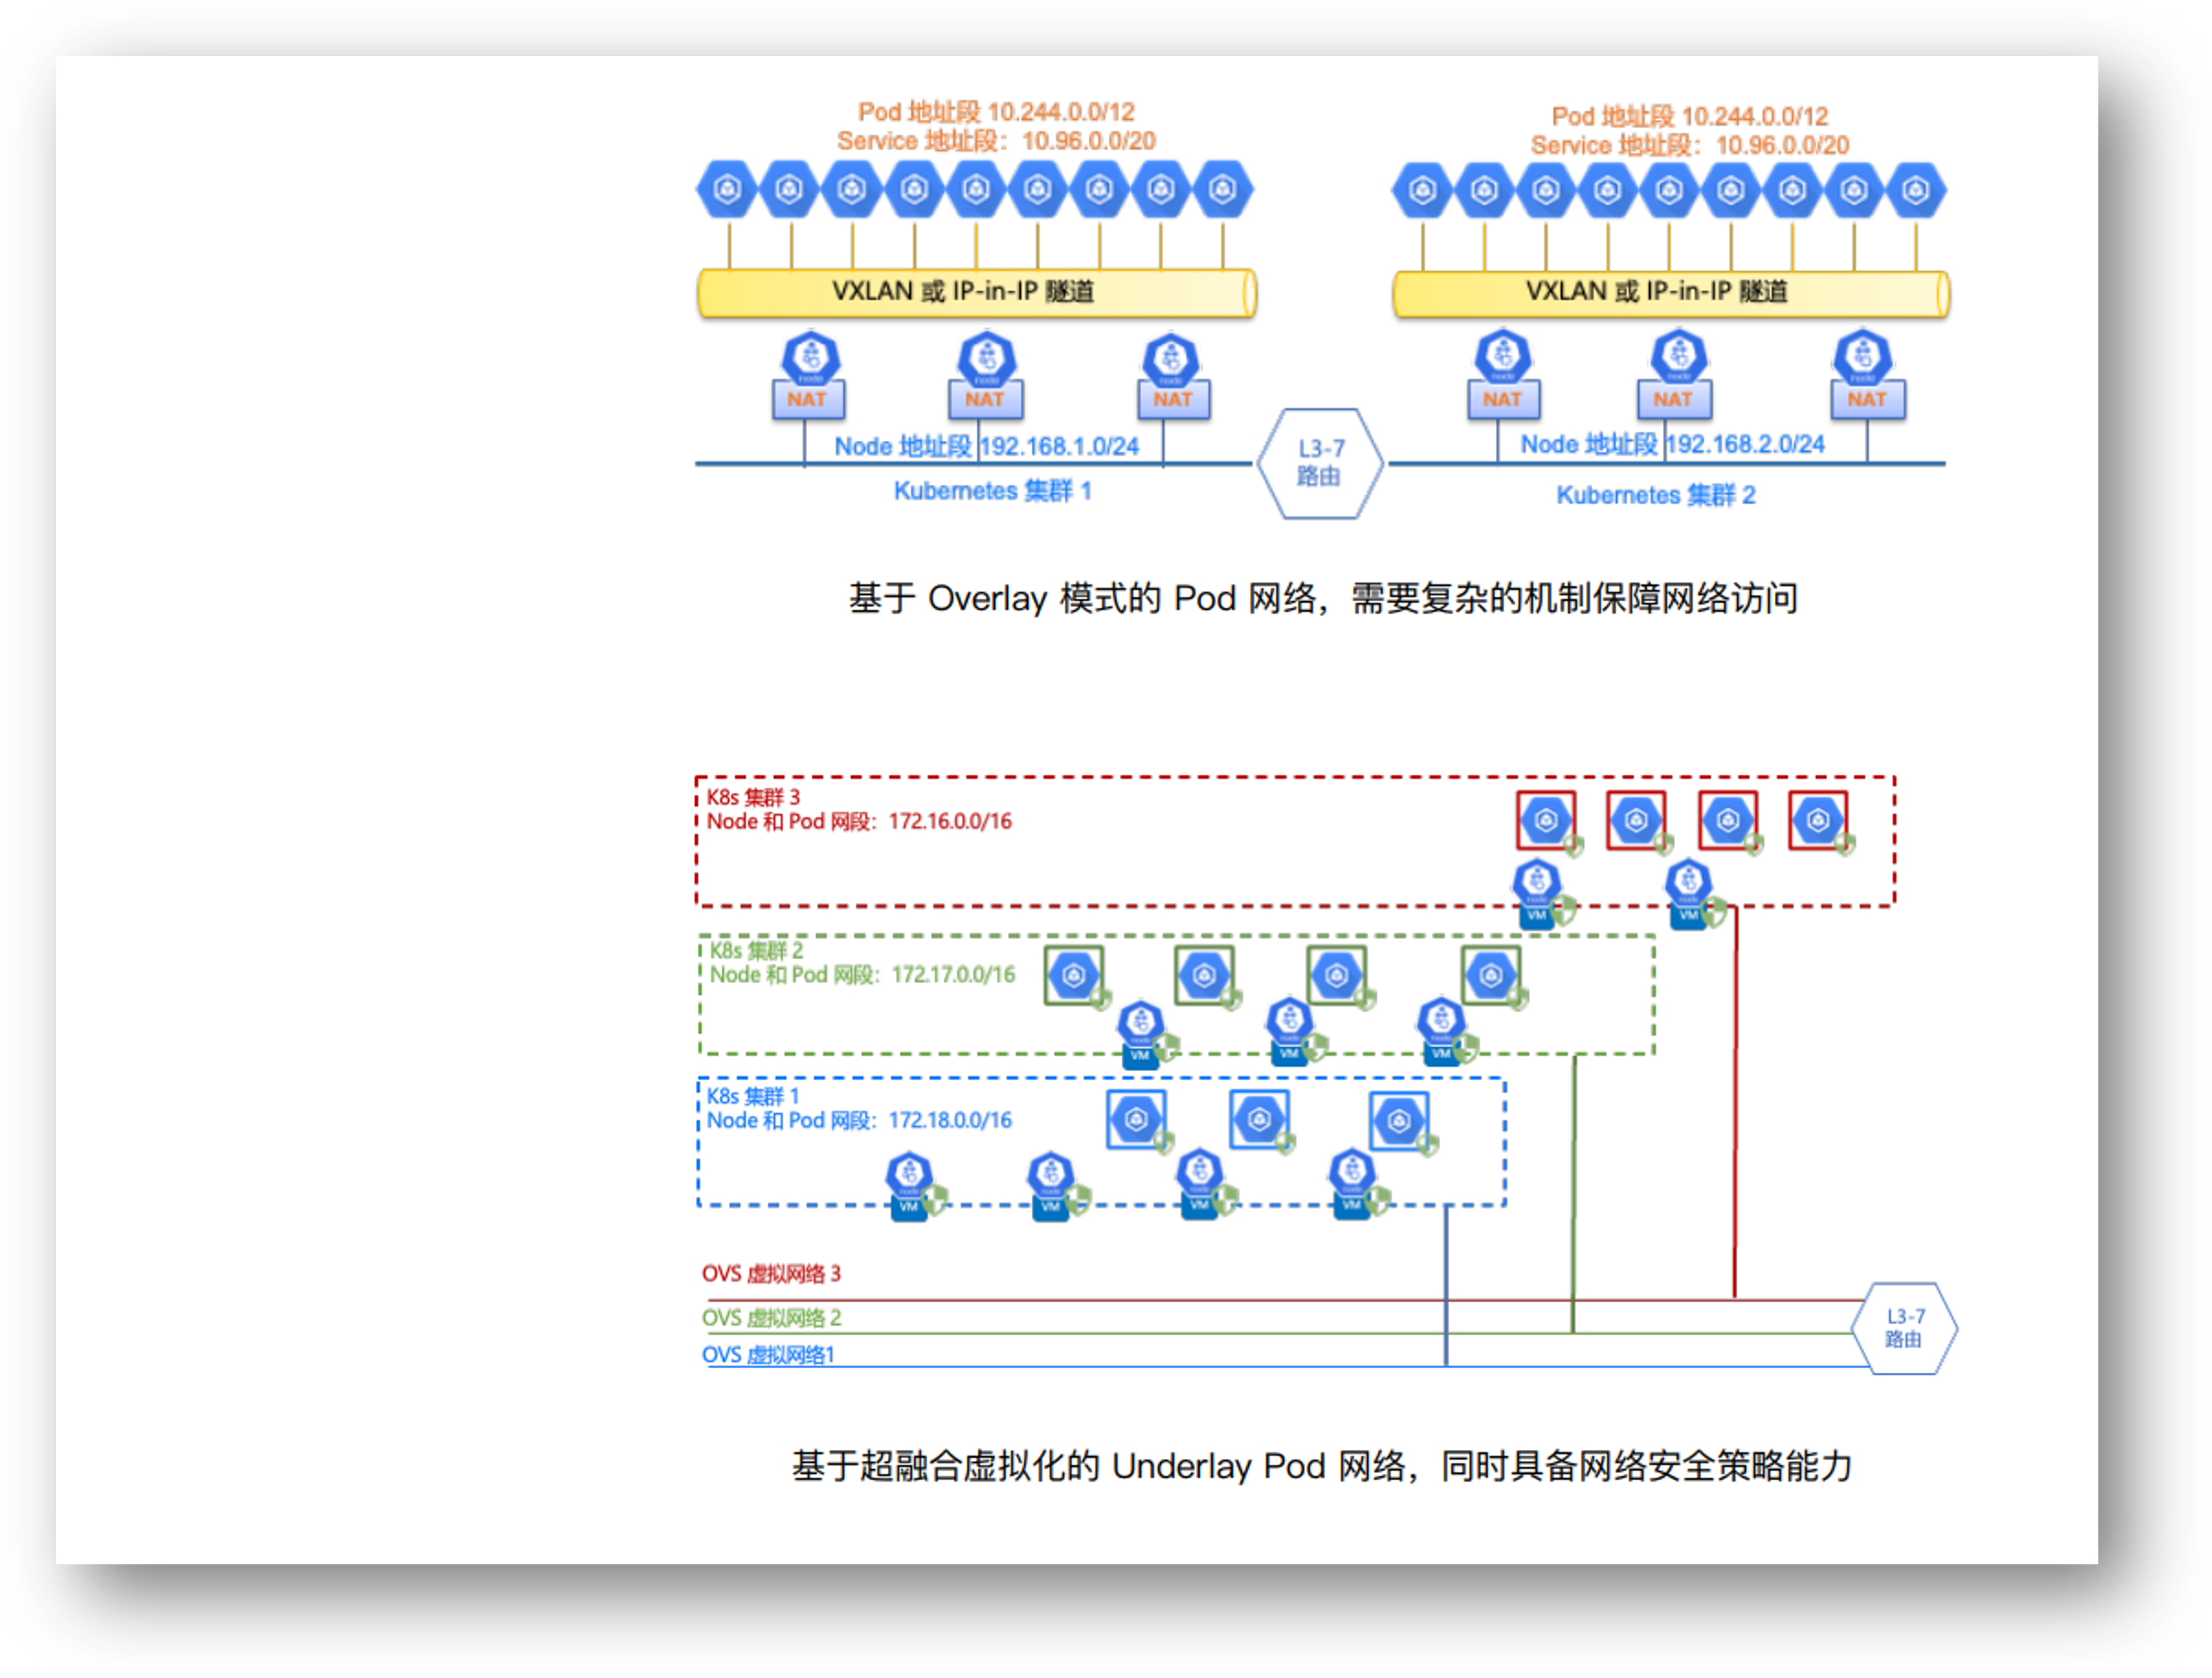This screenshot has height=1678, width=2212.
Task: Select leftmost pod hexagon above Kubernetes 集群 2 tunnel
Action: 1422,191
